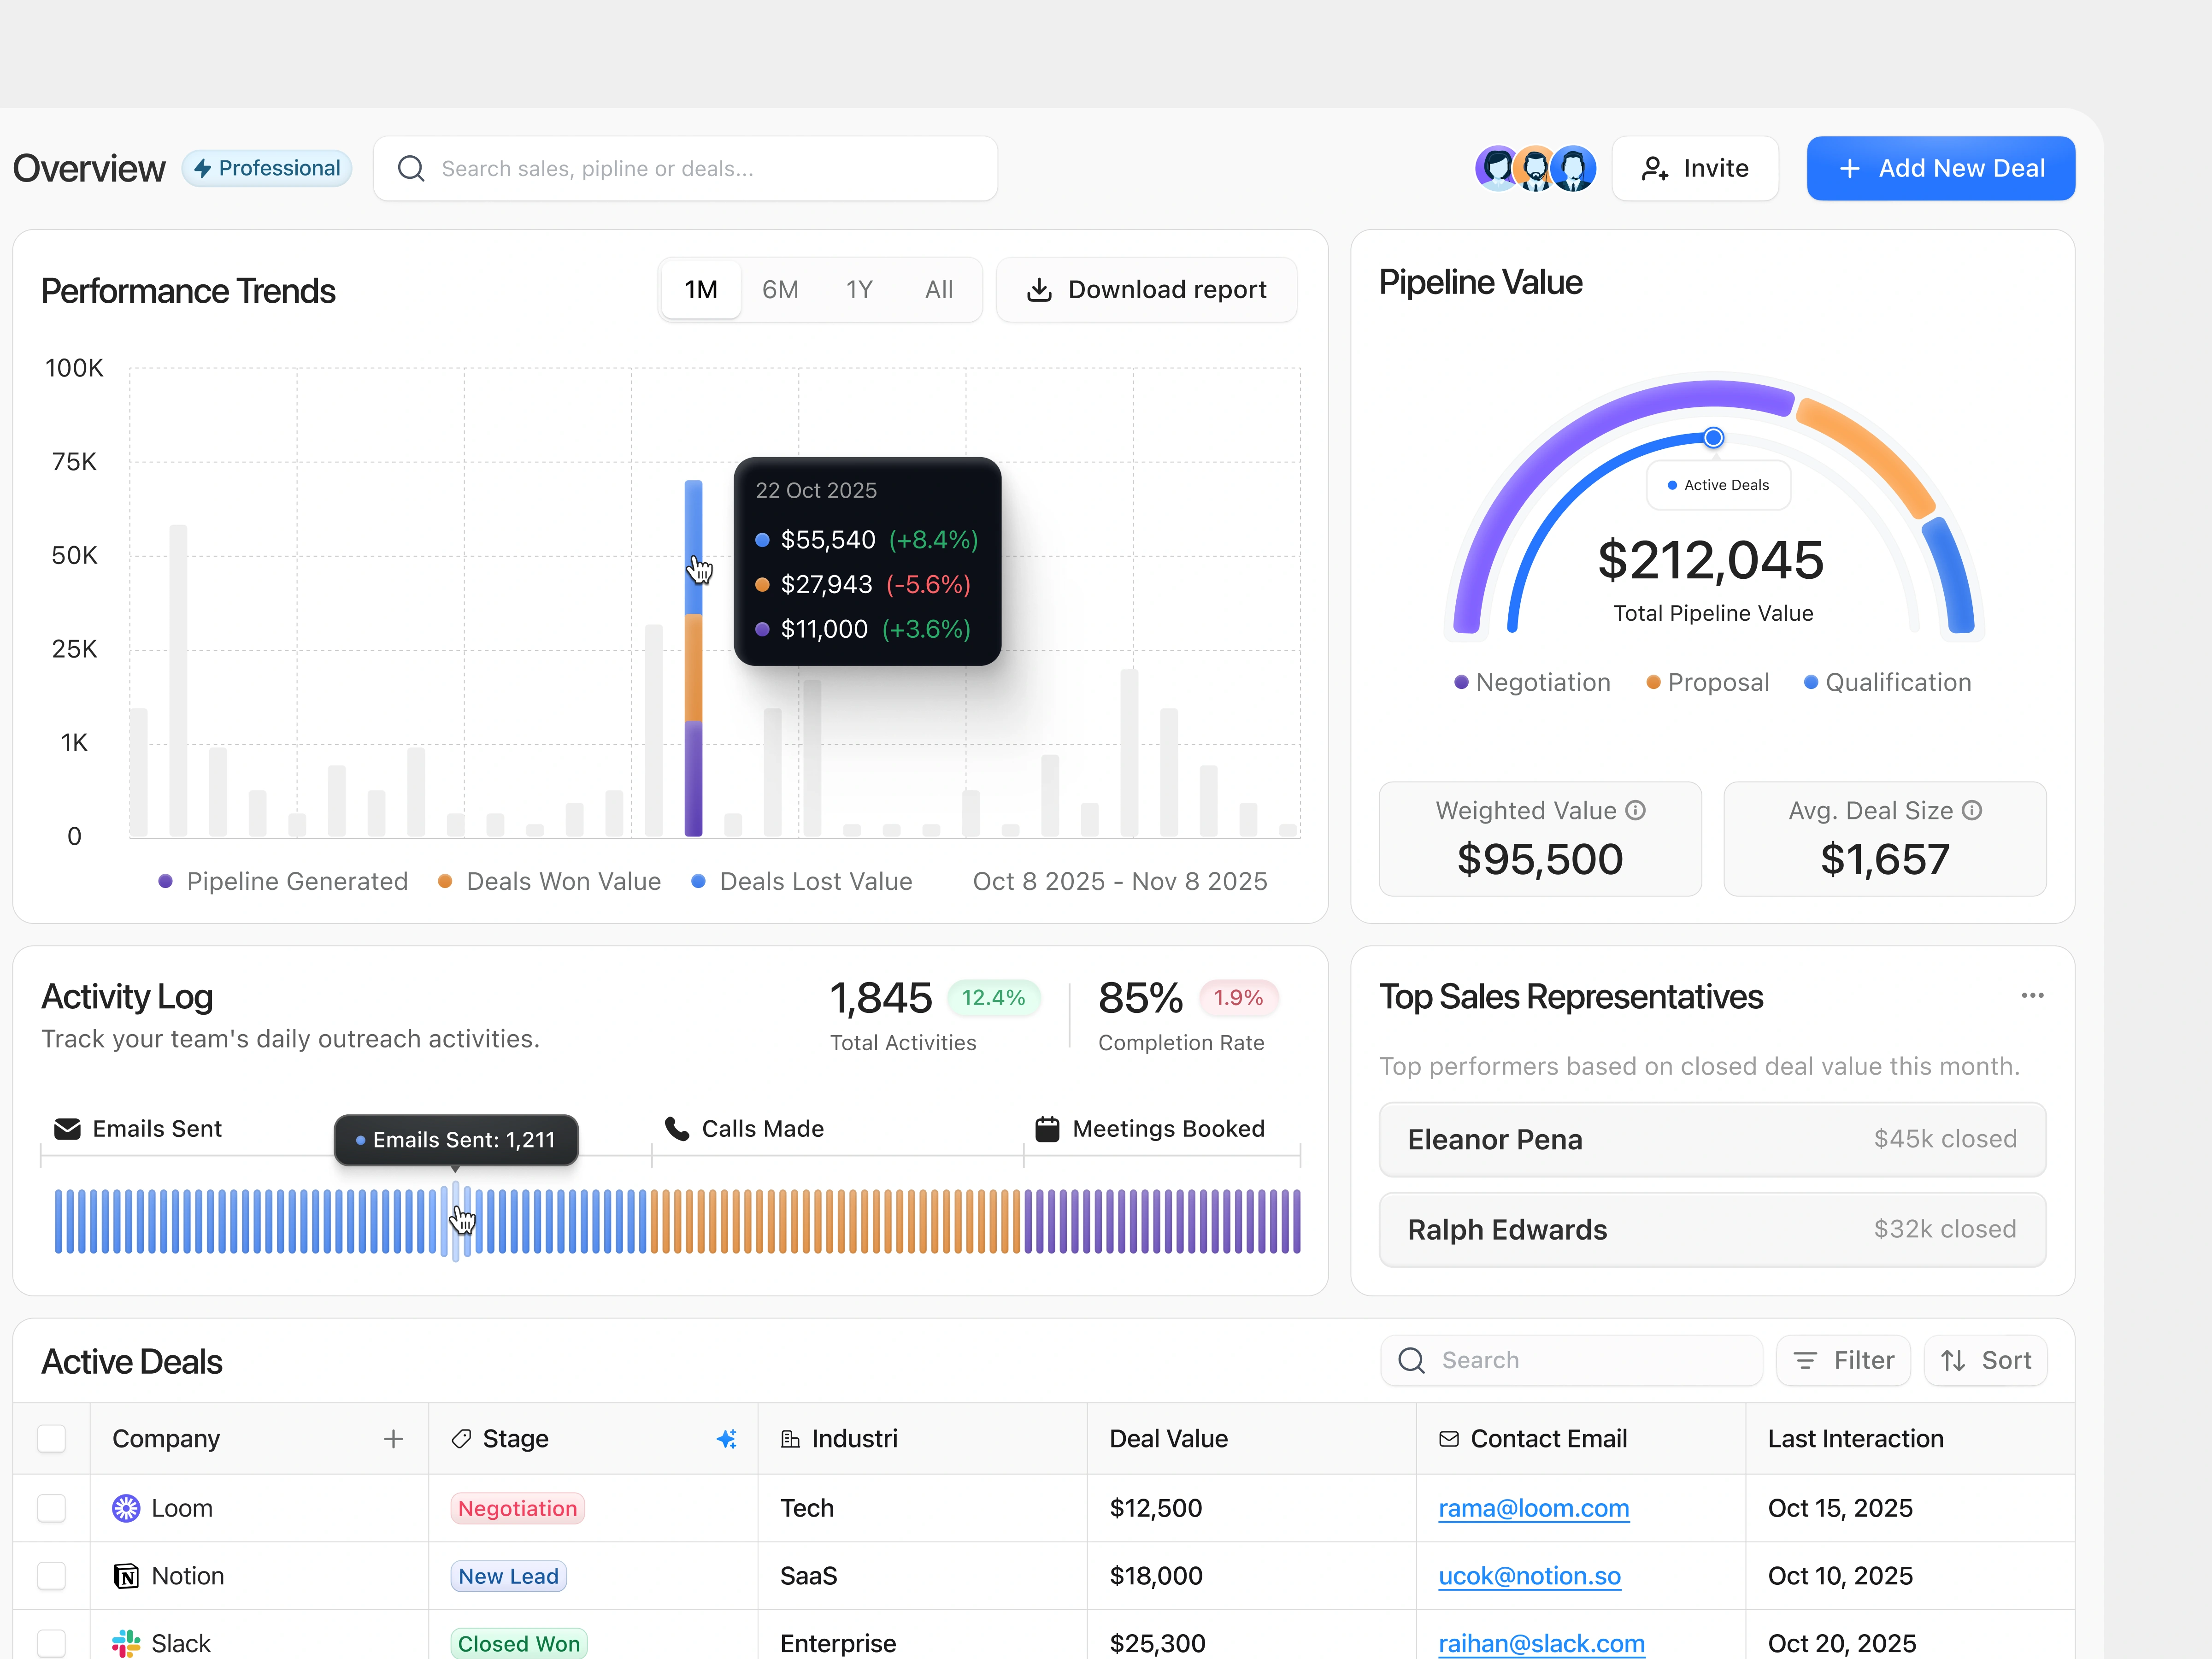Check the Notion row checkbox

(51, 1576)
